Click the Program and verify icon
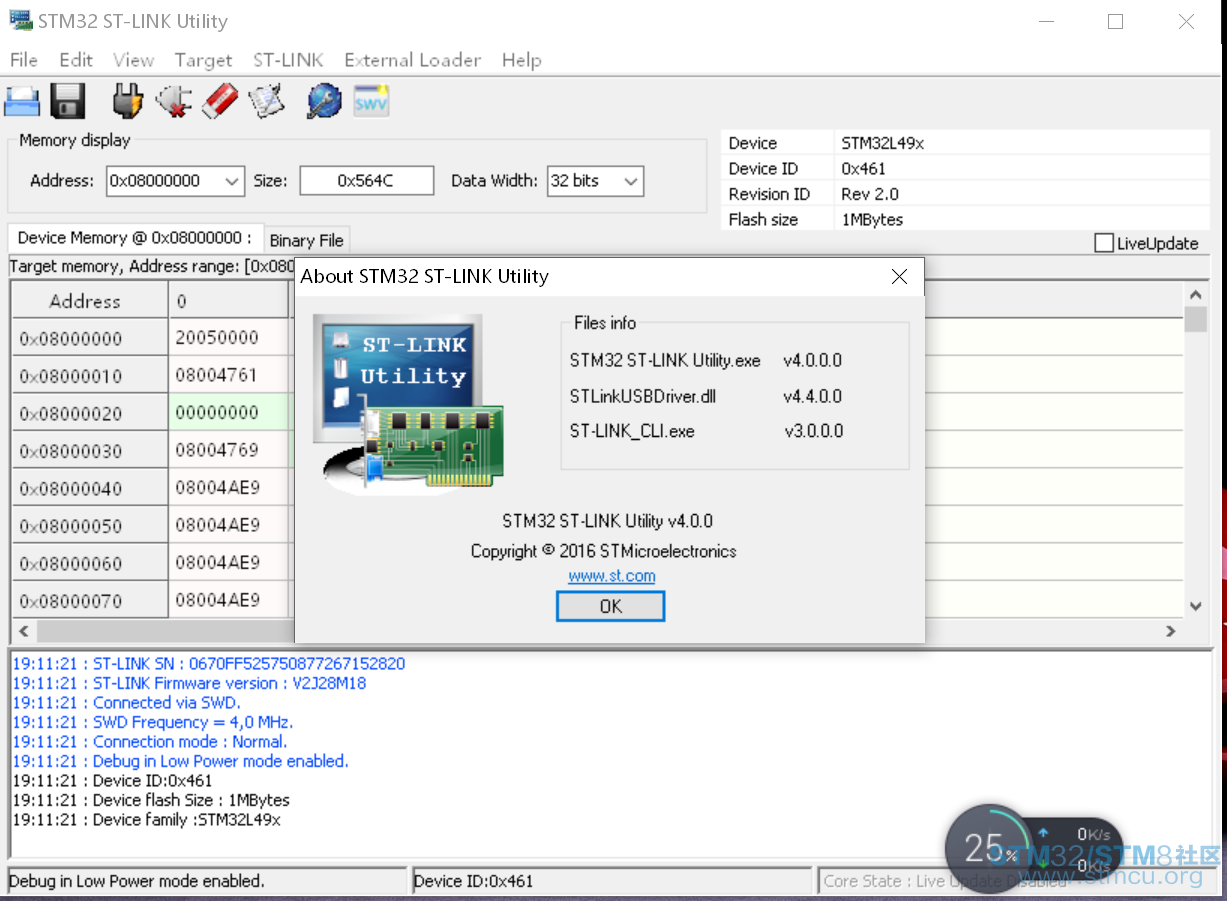Image resolution: width=1227 pixels, height=901 pixels. (x=267, y=101)
